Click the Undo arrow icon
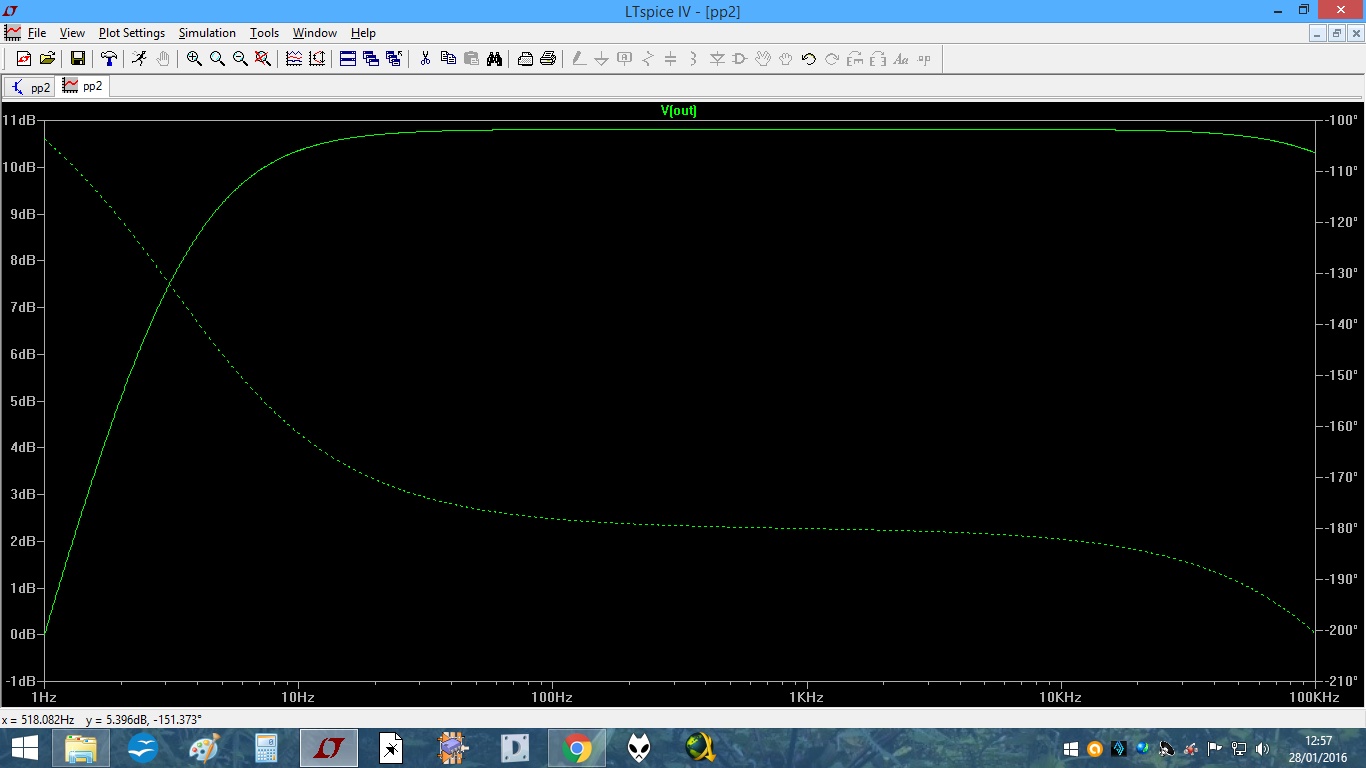1366x768 pixels. coord(809,59)
